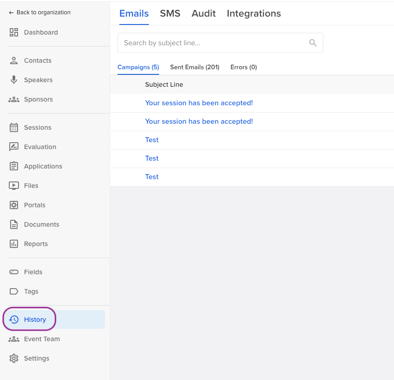Click the Applications clipboard icon
This screenshot has width=394, height=380.
pyautogui.click(x=14, y=166)
